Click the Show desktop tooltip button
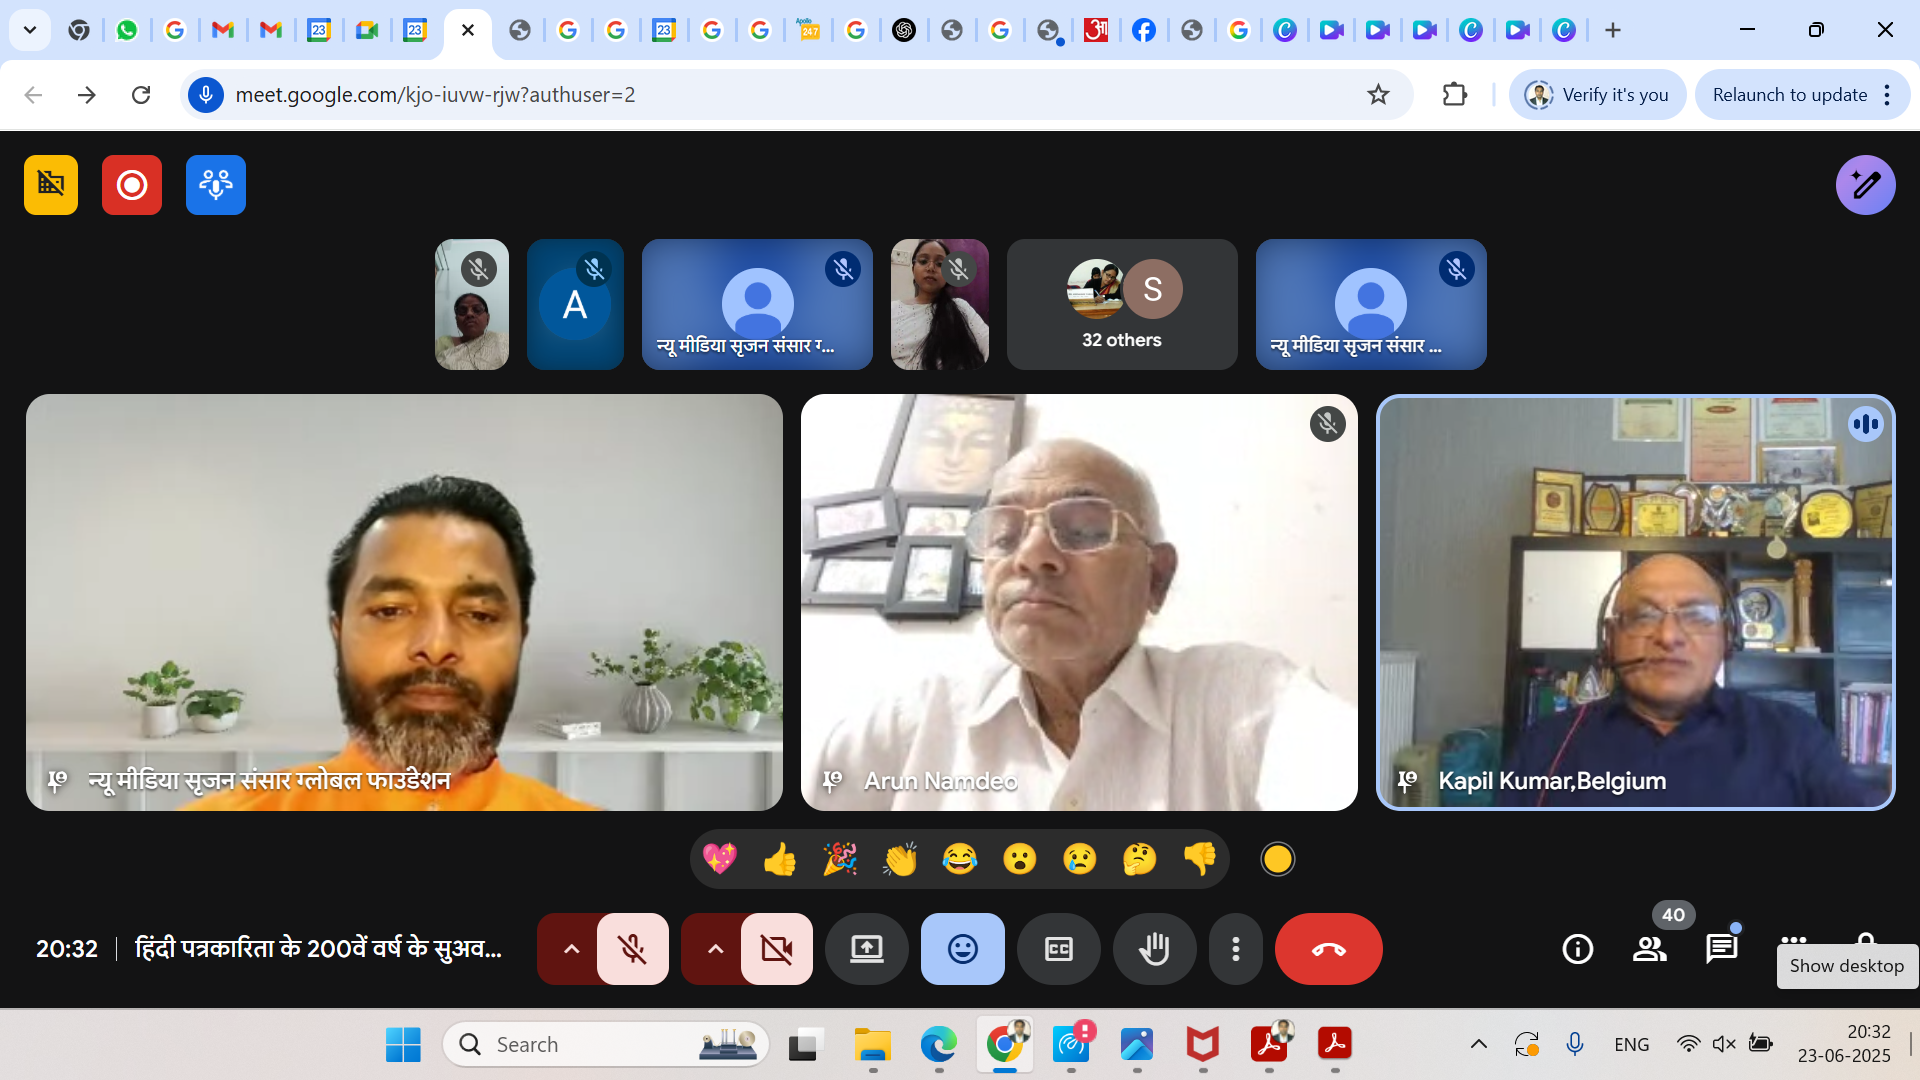Screen dimensions: 1920x1080 (x=1846, y=966)
